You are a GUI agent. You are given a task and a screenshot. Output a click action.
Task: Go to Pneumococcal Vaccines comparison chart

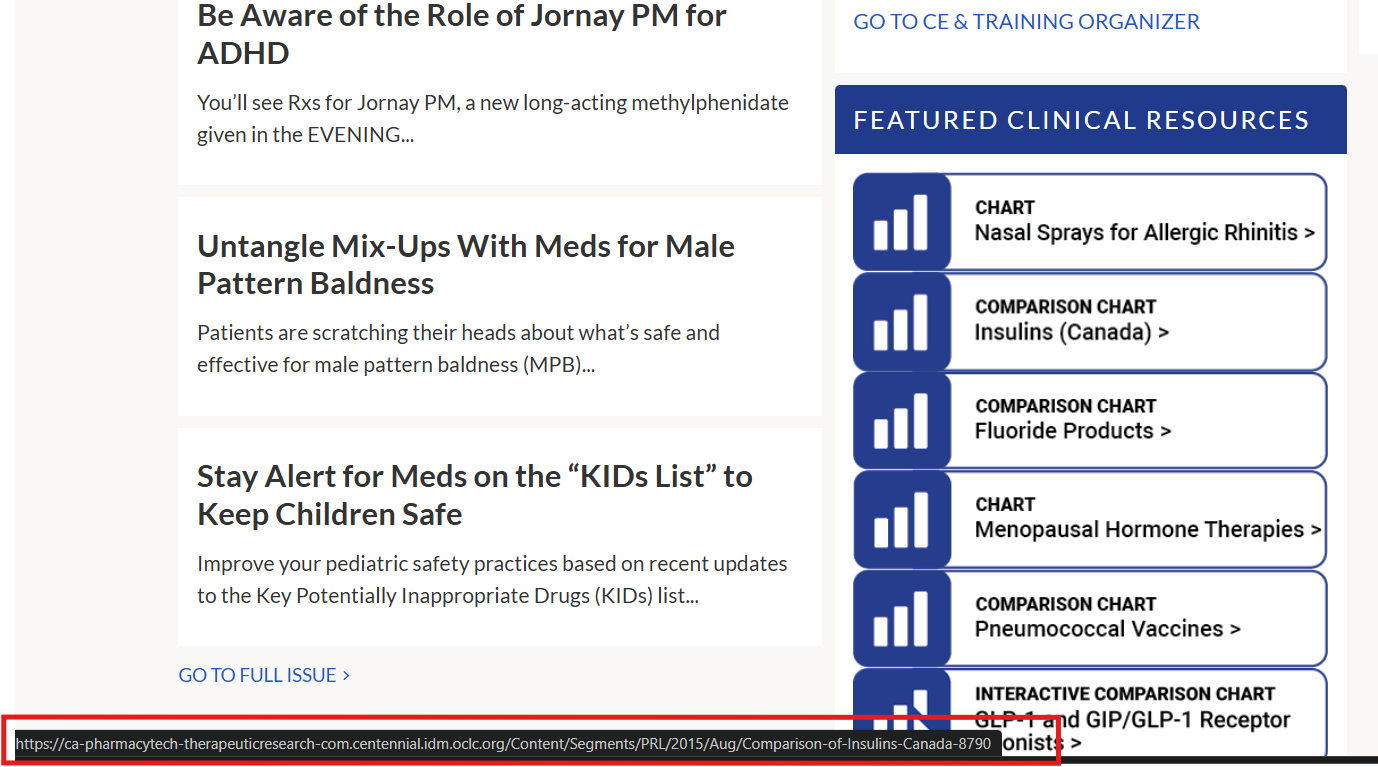[x=1107, y=629]
